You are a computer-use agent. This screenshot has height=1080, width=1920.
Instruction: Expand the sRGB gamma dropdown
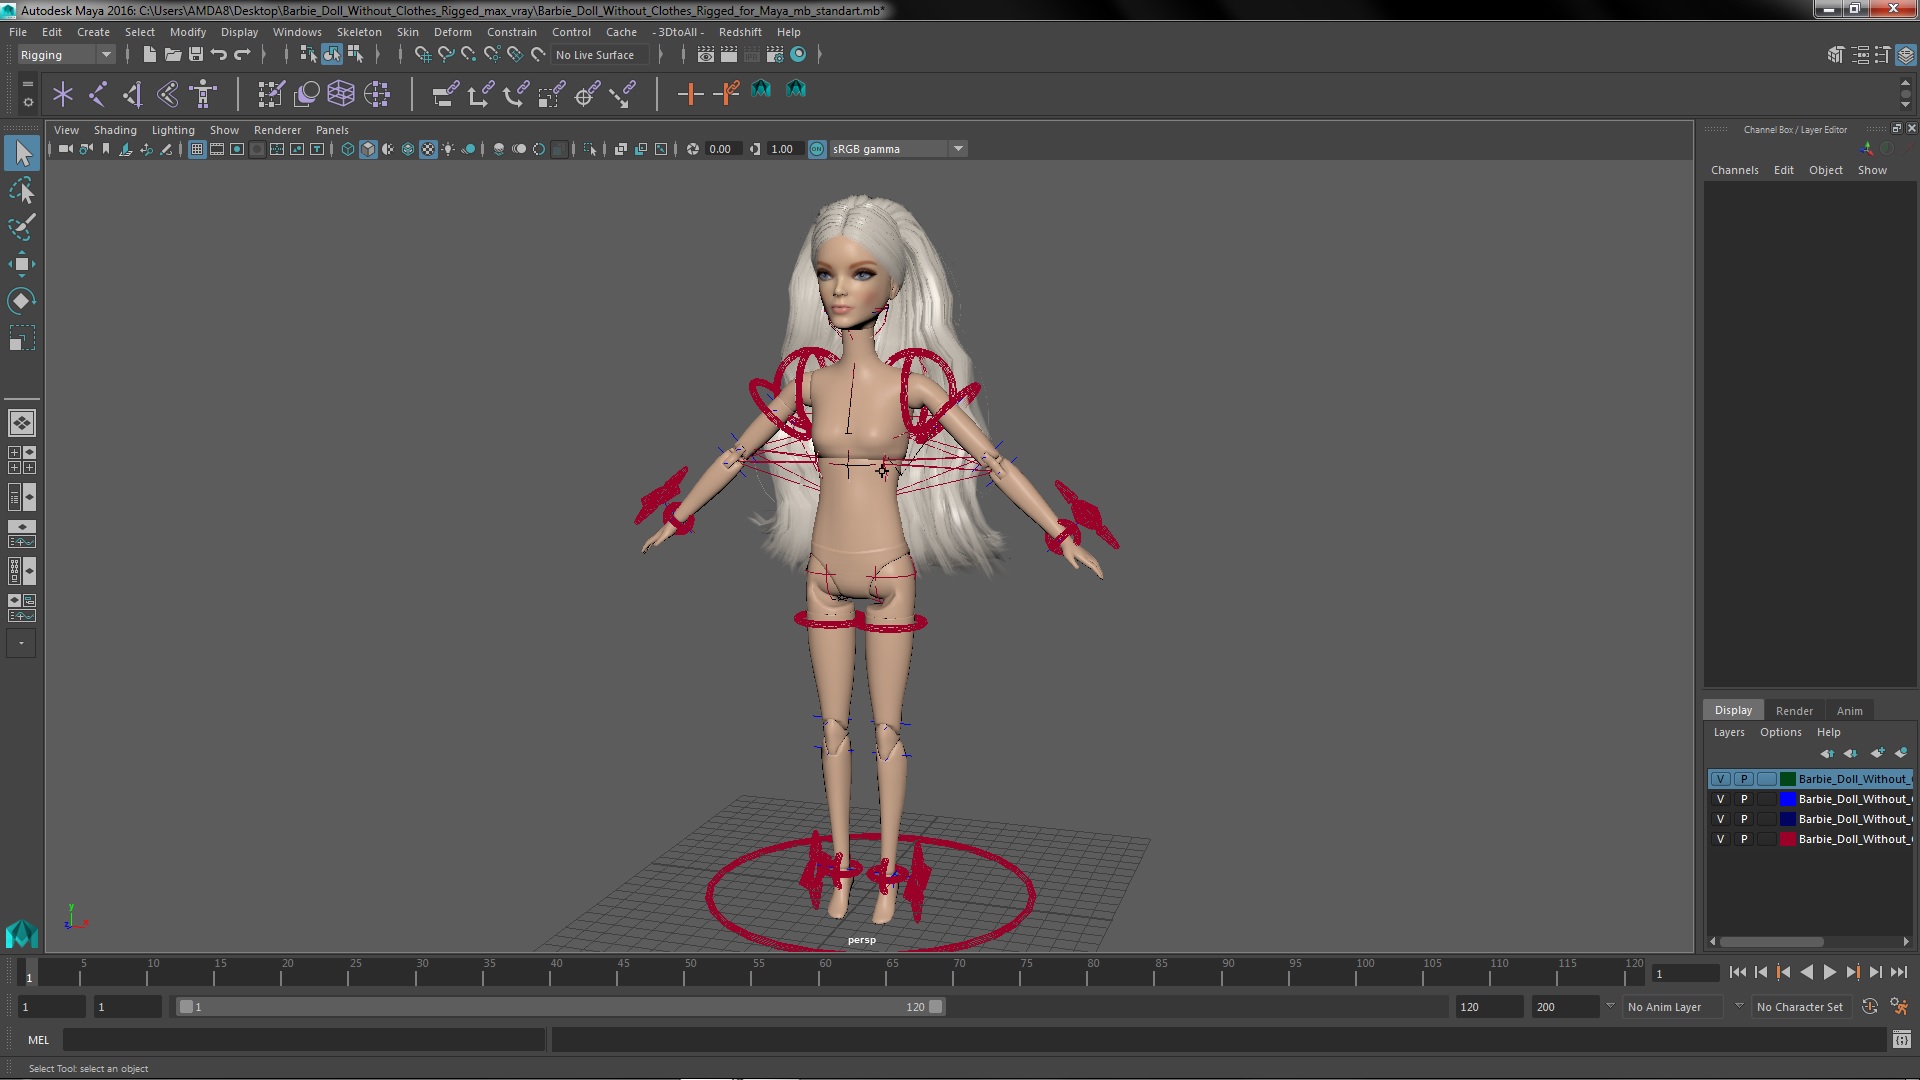pyautogui.click(x=958, y=149)
